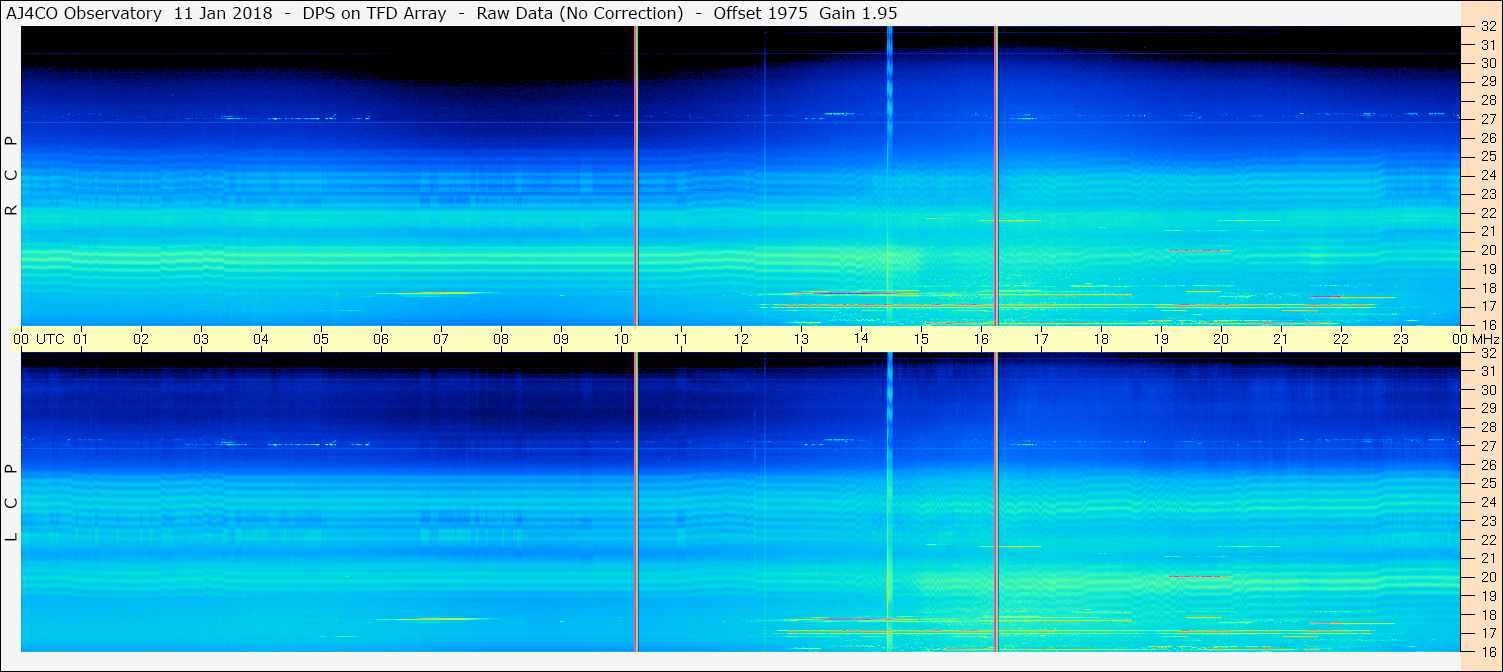Select the 19 hour label on time axis

(1161, 339)
